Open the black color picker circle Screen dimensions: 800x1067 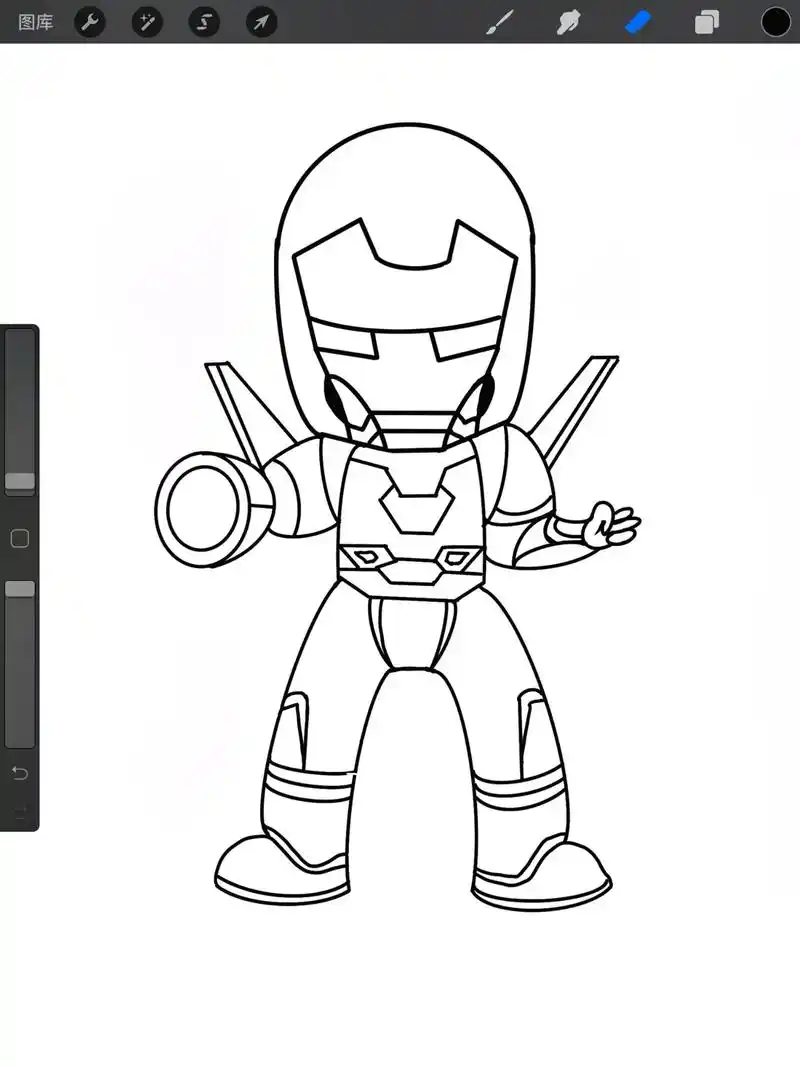776,22
